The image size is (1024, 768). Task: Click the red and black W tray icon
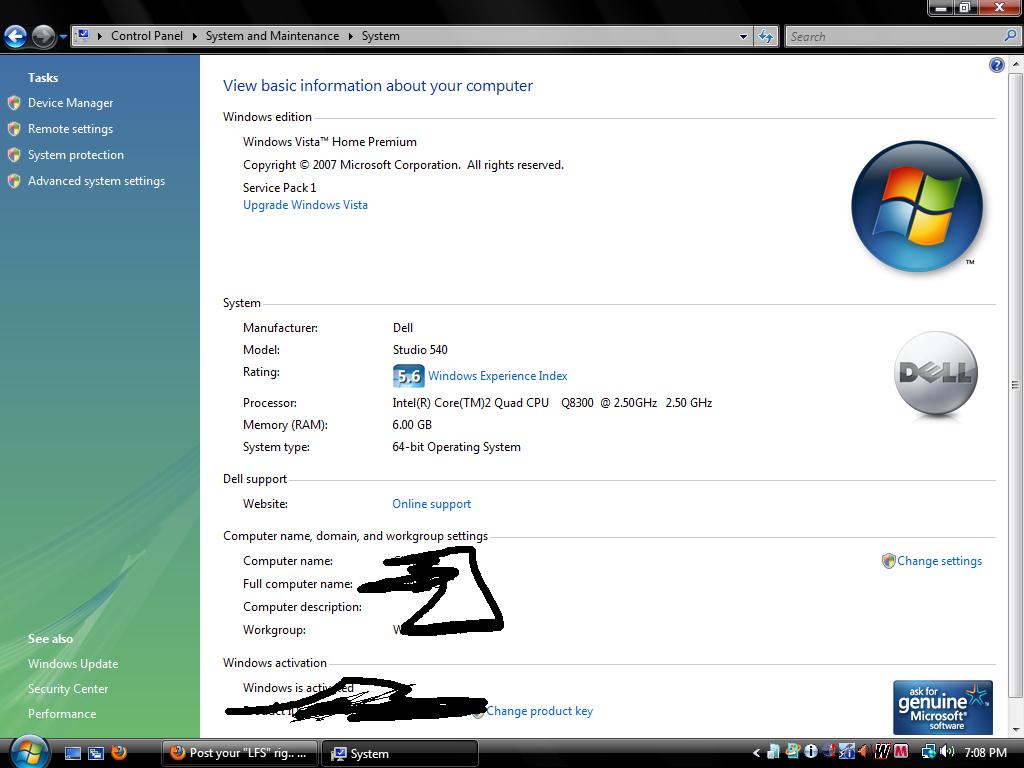click(x=882, y=752)
